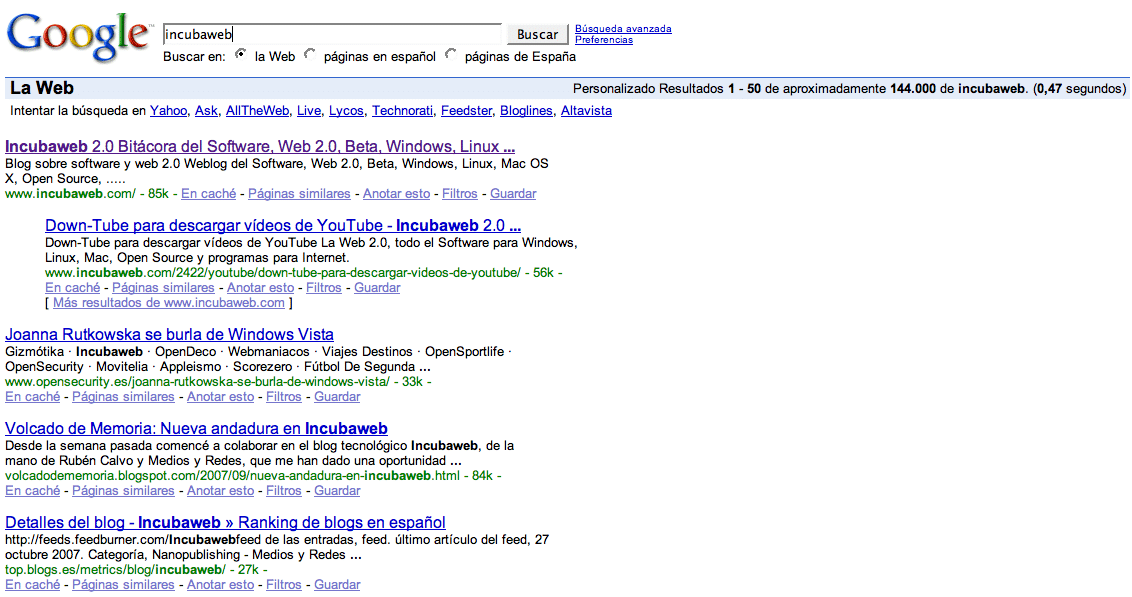The image size is (1132, 597).
Task: Open Down-Tube para descargar vídeos result
Action: click(x=282, y=225)
